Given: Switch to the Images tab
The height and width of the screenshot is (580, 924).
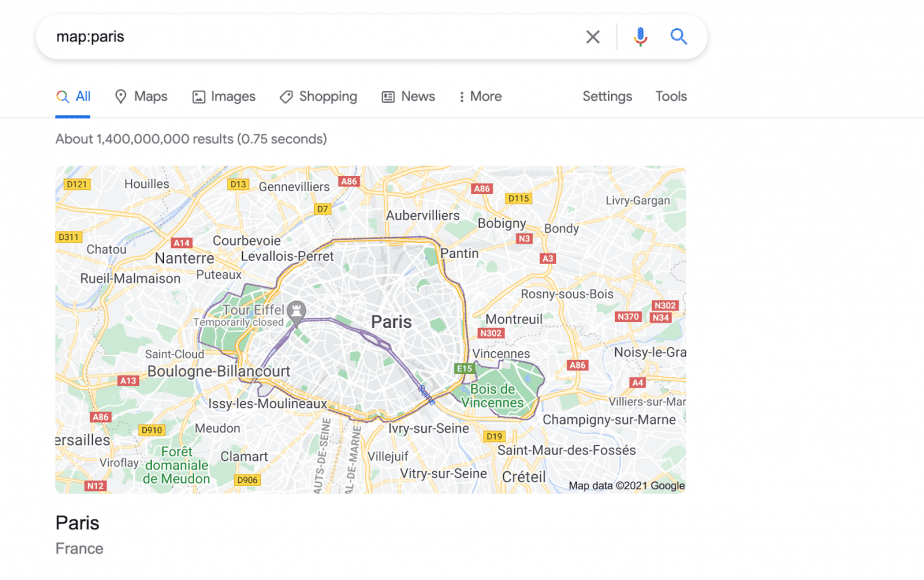Looking at the screenshot, I should click(224, 97).
